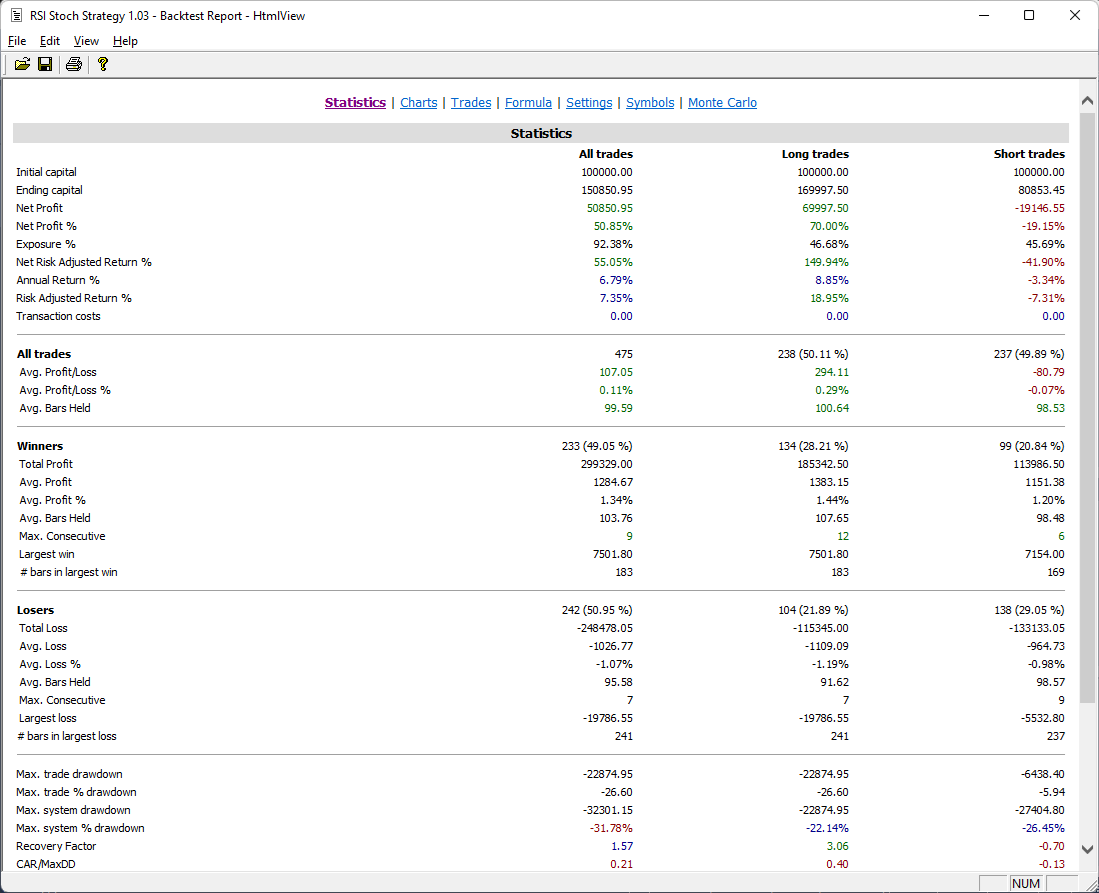Open the Monte Carlo link

(722, 102)
